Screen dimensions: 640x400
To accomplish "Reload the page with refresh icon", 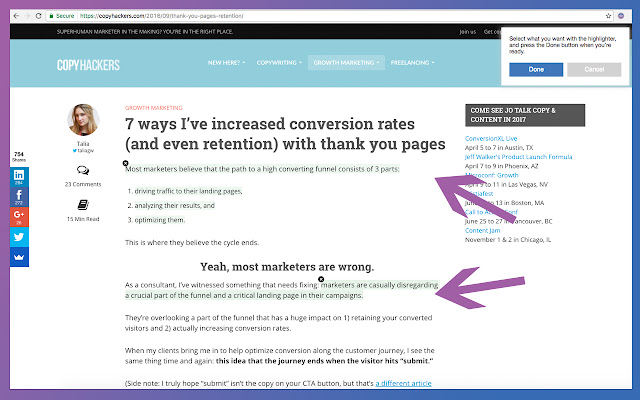I will 38,16.
